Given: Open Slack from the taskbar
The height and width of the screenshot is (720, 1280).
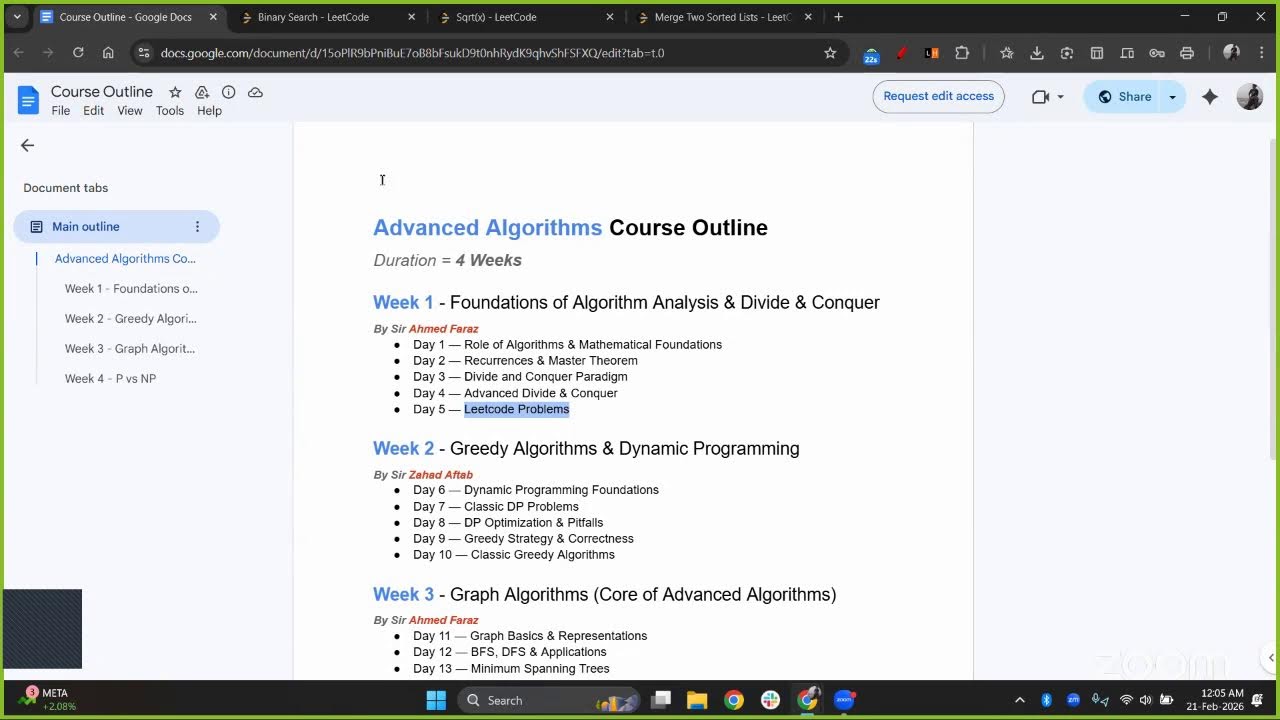Looking at the screenshot, I should [x=771, y=700].
